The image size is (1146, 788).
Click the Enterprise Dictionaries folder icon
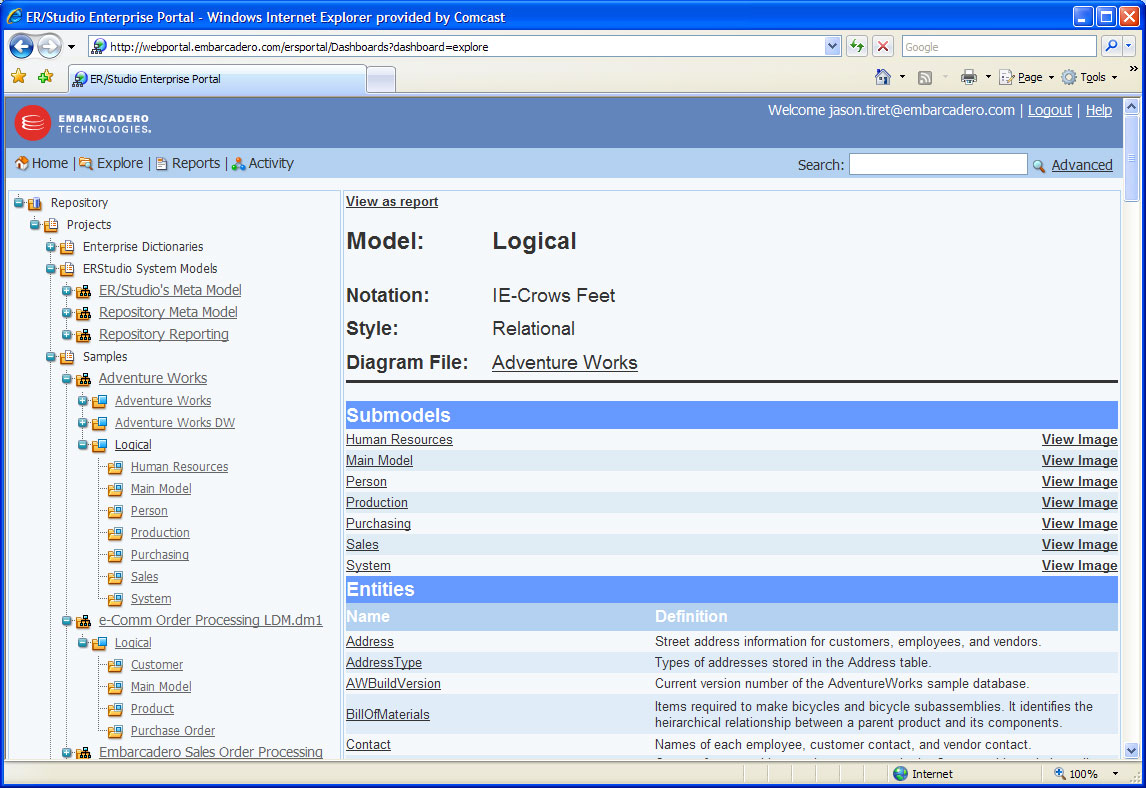point(67,247)
